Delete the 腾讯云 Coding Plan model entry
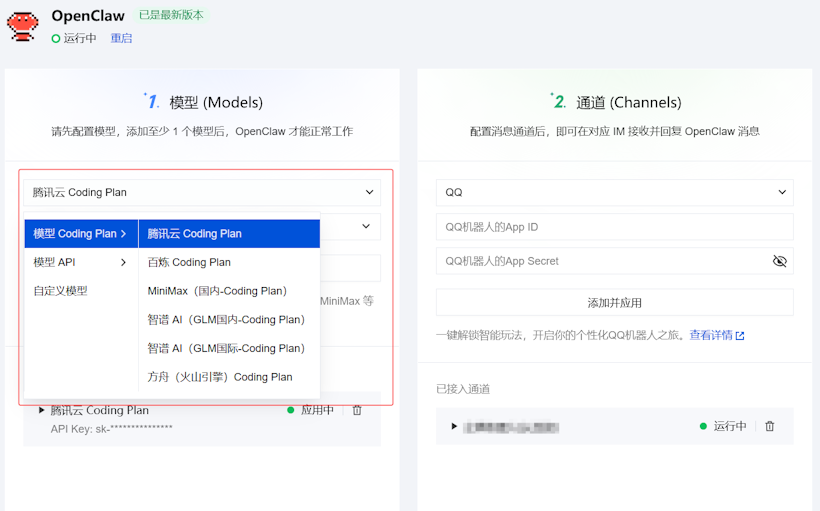 (357, 410)
